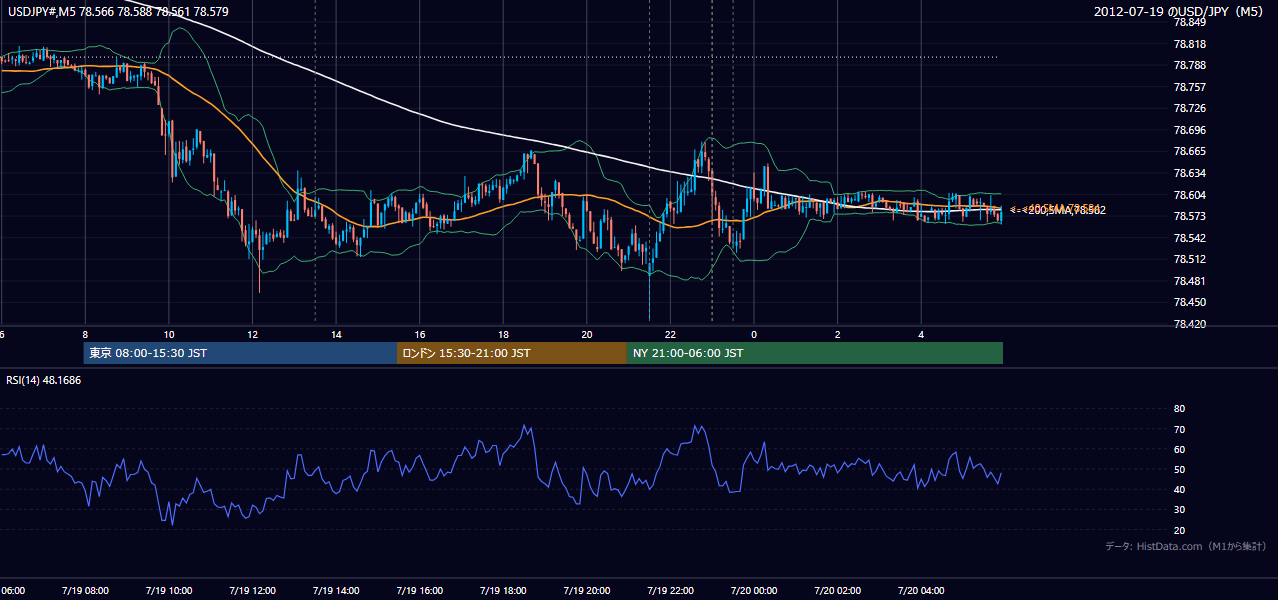
Task: Click RSI scale value 50
Action: tap(1179, 469)
